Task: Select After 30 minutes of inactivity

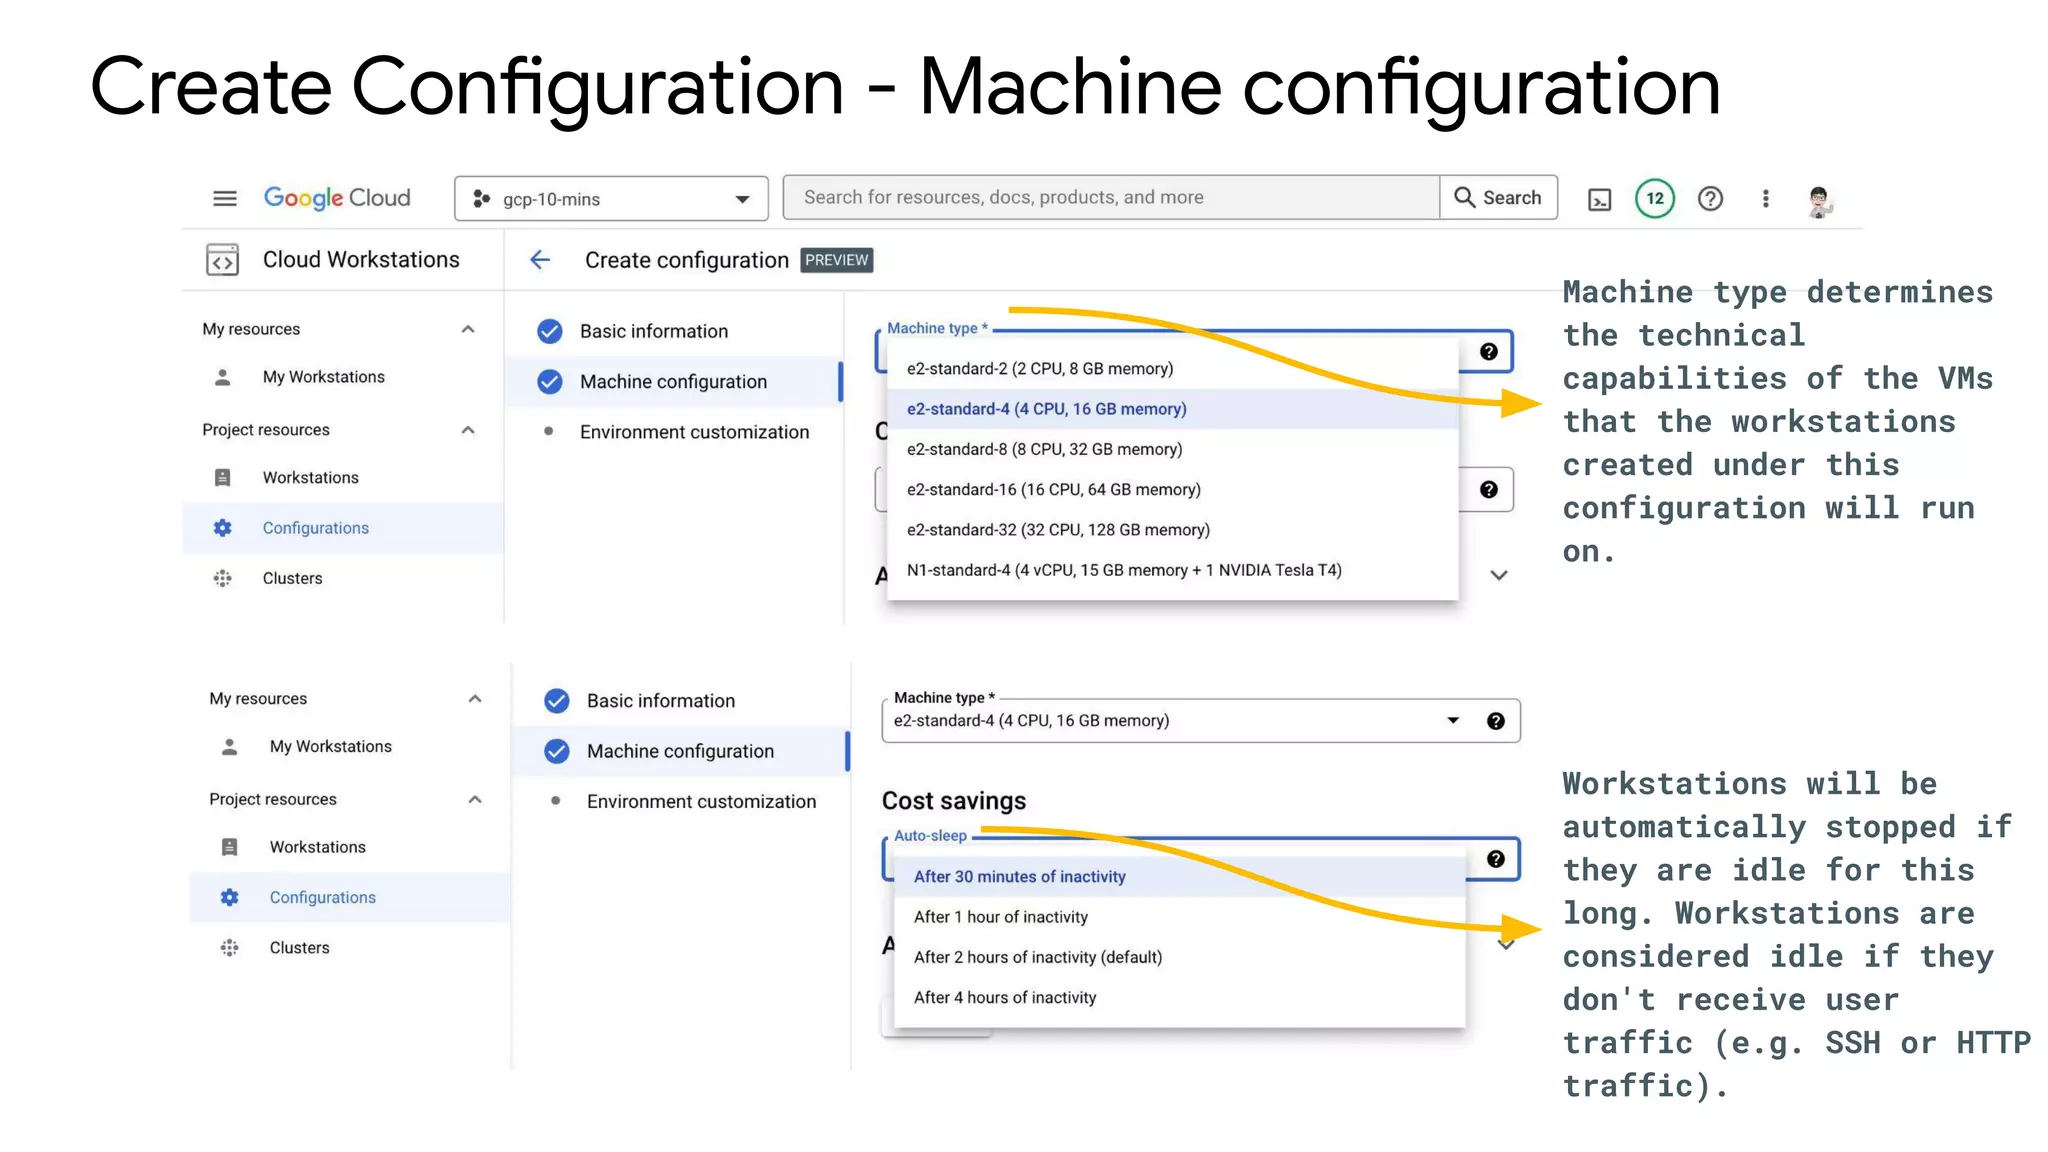Action: [x=1179, y=877]
